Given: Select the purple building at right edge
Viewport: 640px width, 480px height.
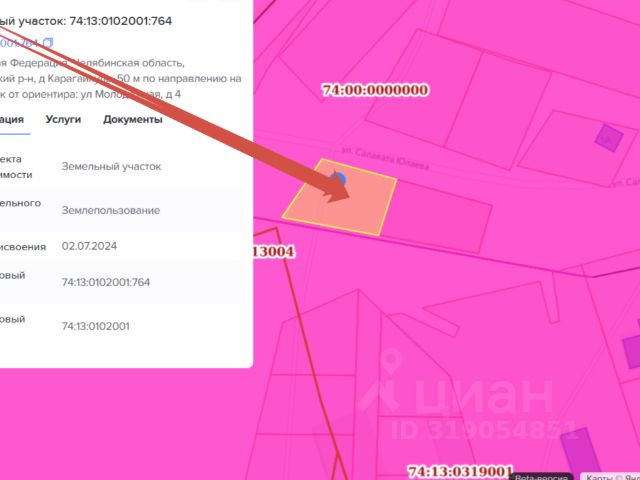Looking at the screenshot, I should (x=631, y=346).
